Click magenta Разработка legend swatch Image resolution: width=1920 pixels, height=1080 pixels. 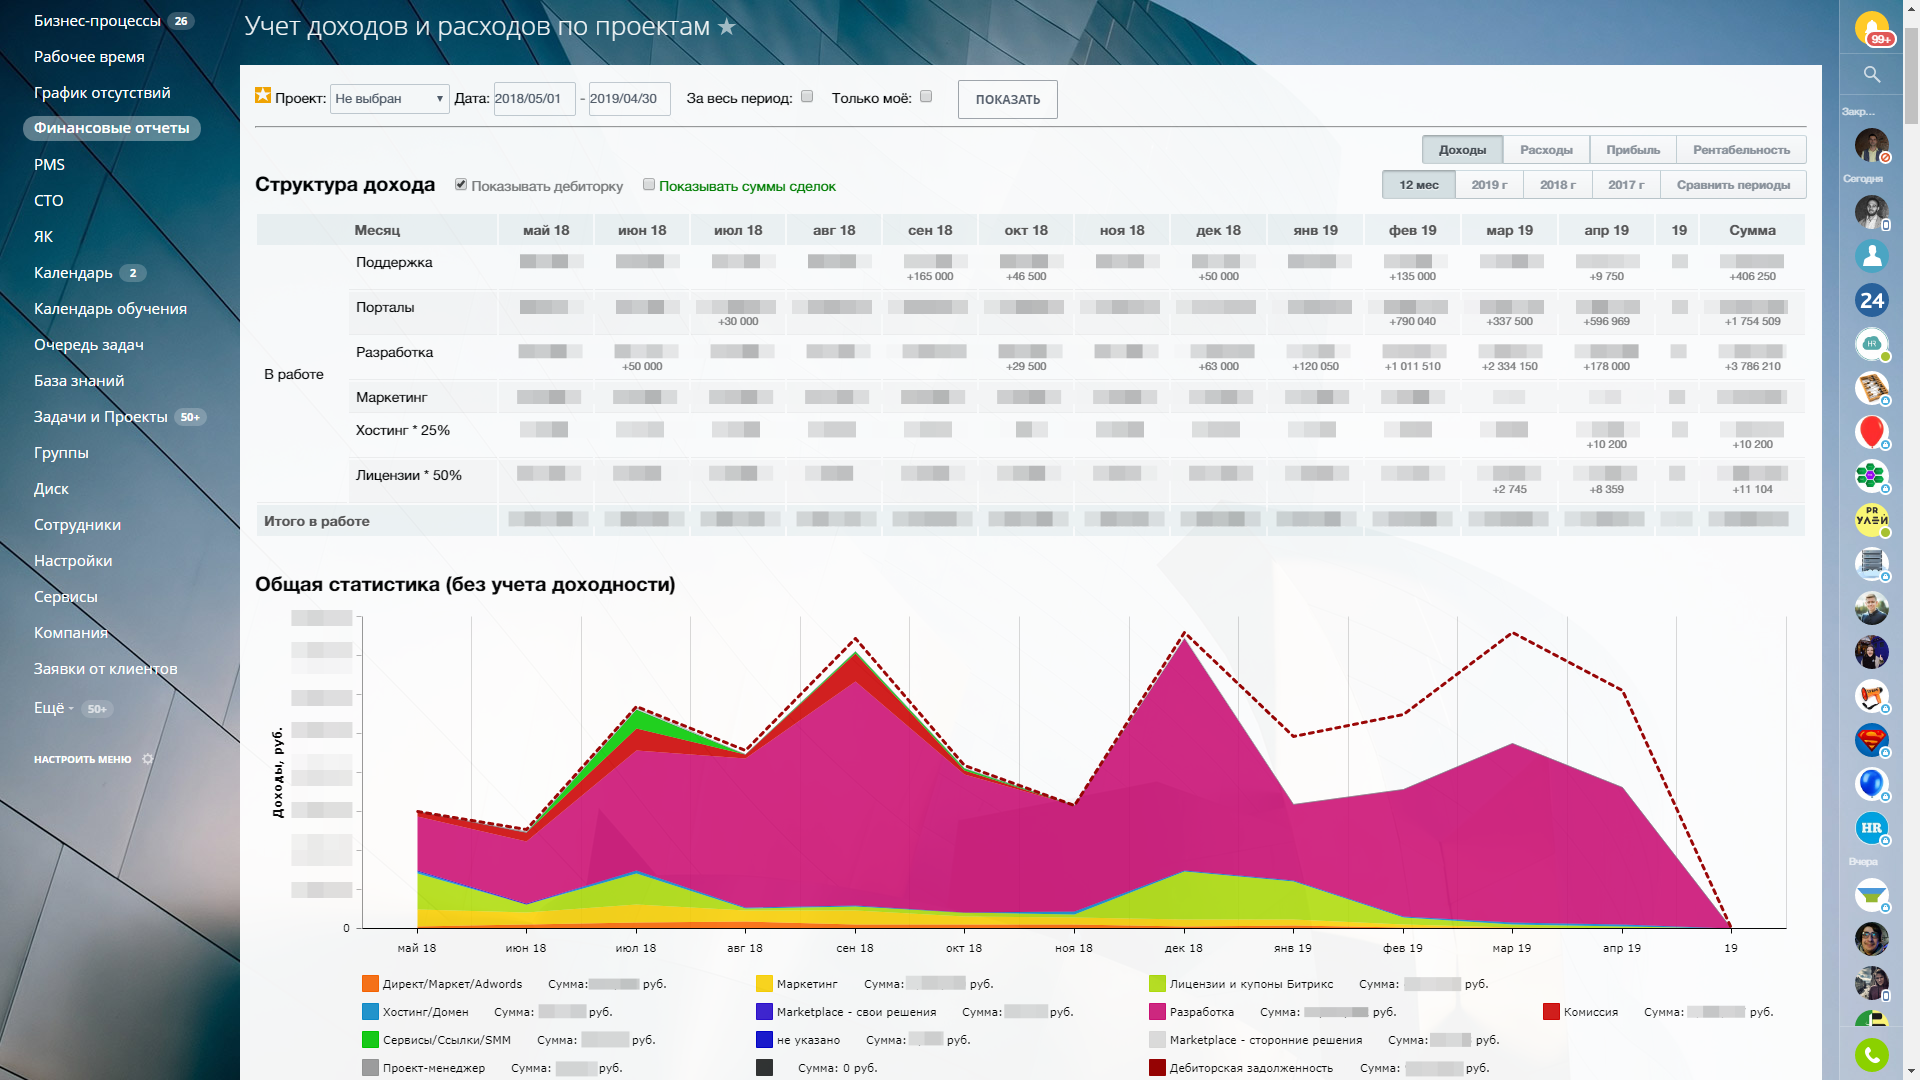pos(1157,1012)
